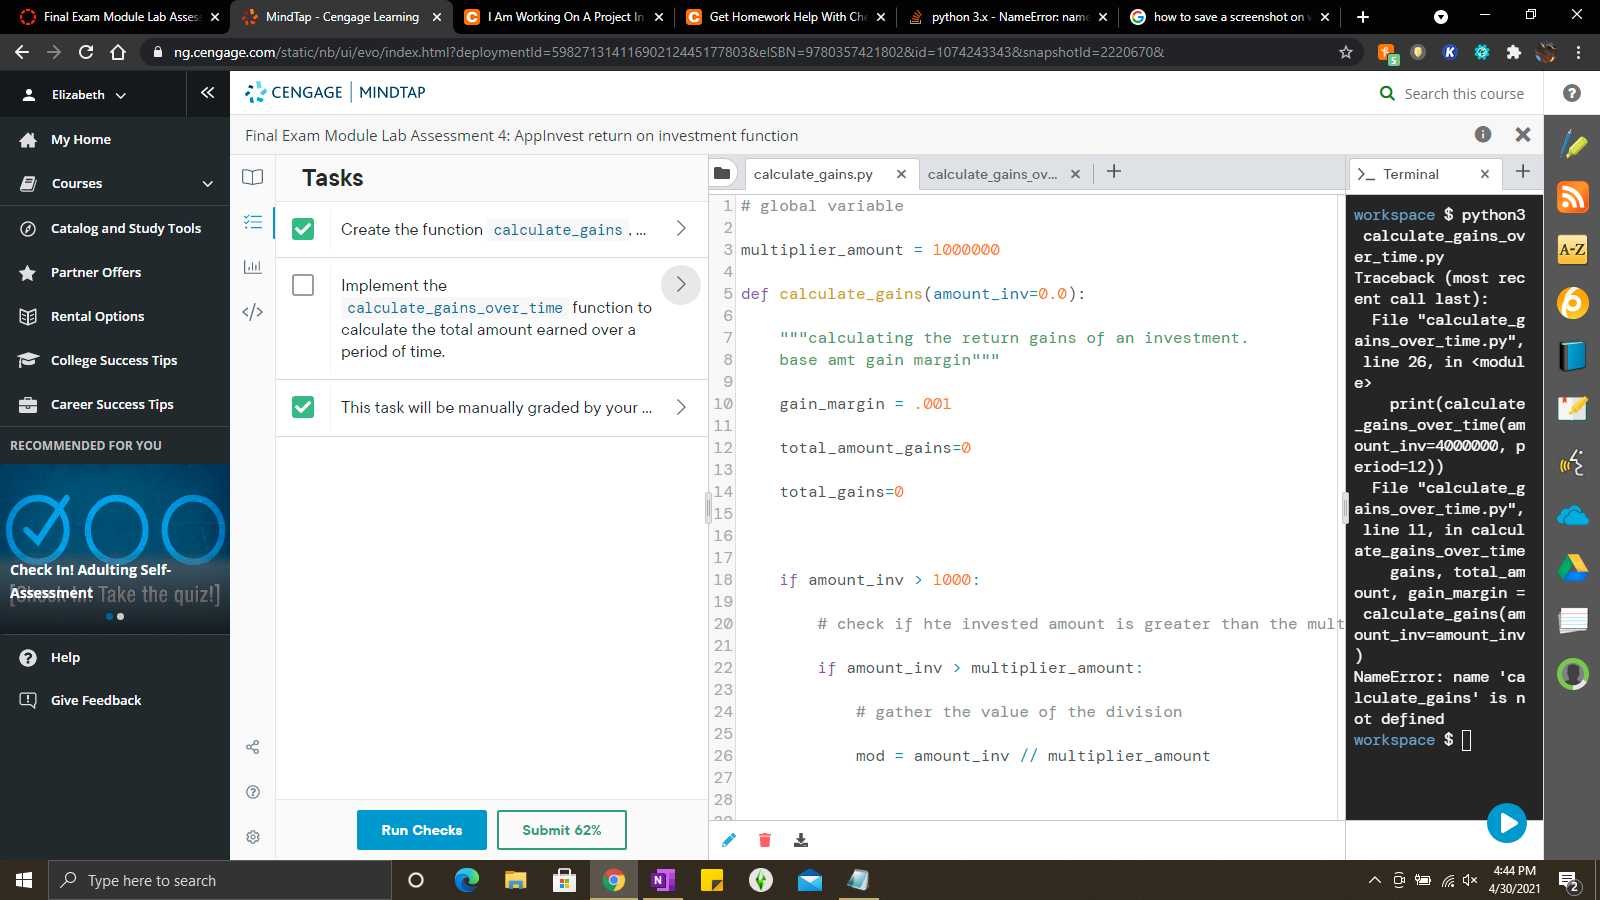Viewport: 1600px width, 900px height.
Task: Click the pencil rename icon below editor
Action: pyautogui.click(x=729, y=840)
